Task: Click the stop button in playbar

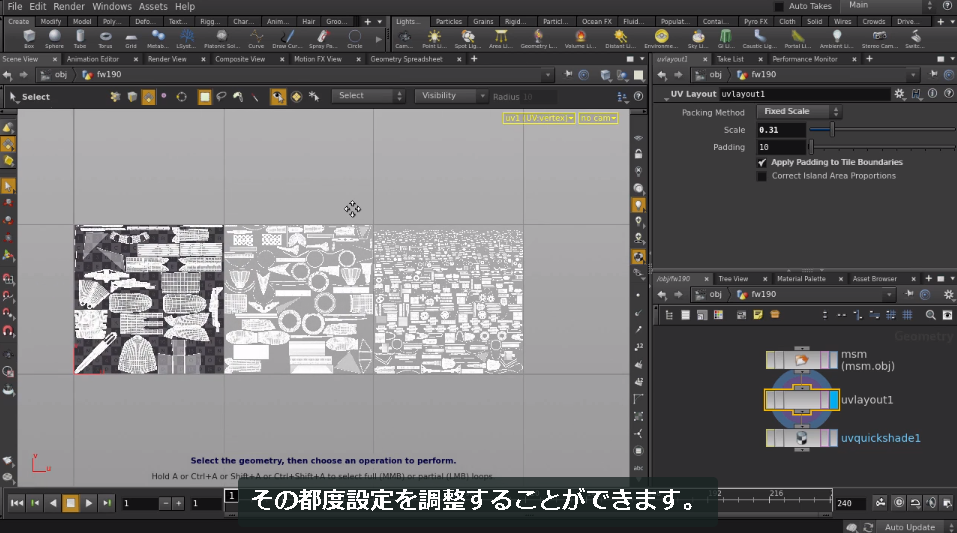Action: click(71, 503)
